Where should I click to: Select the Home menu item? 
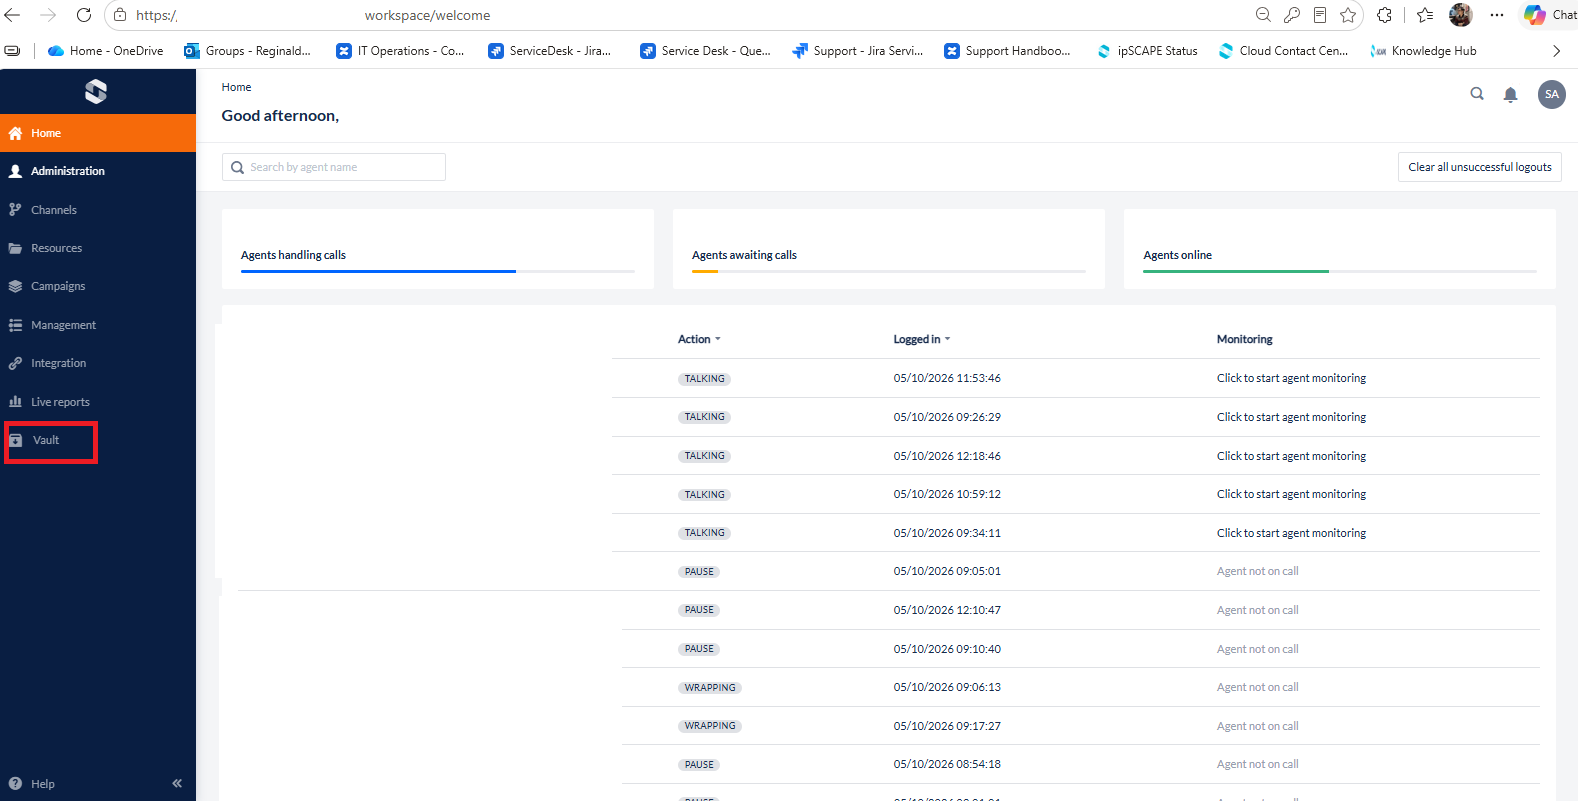tap(98, 133)
